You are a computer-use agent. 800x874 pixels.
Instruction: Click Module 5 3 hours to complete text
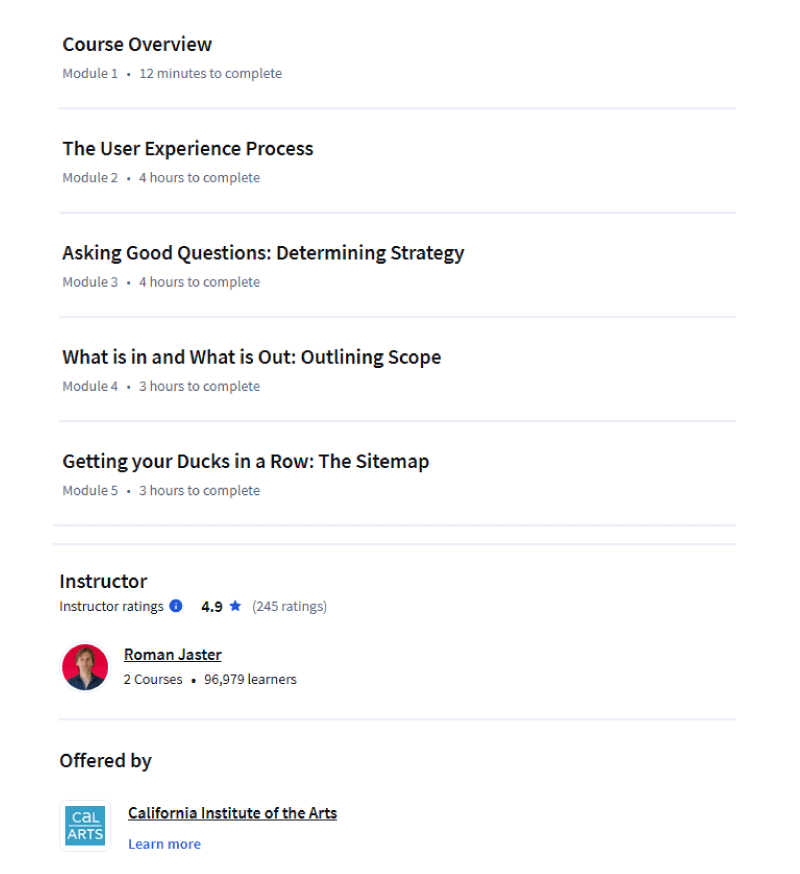tap(161, 491)
